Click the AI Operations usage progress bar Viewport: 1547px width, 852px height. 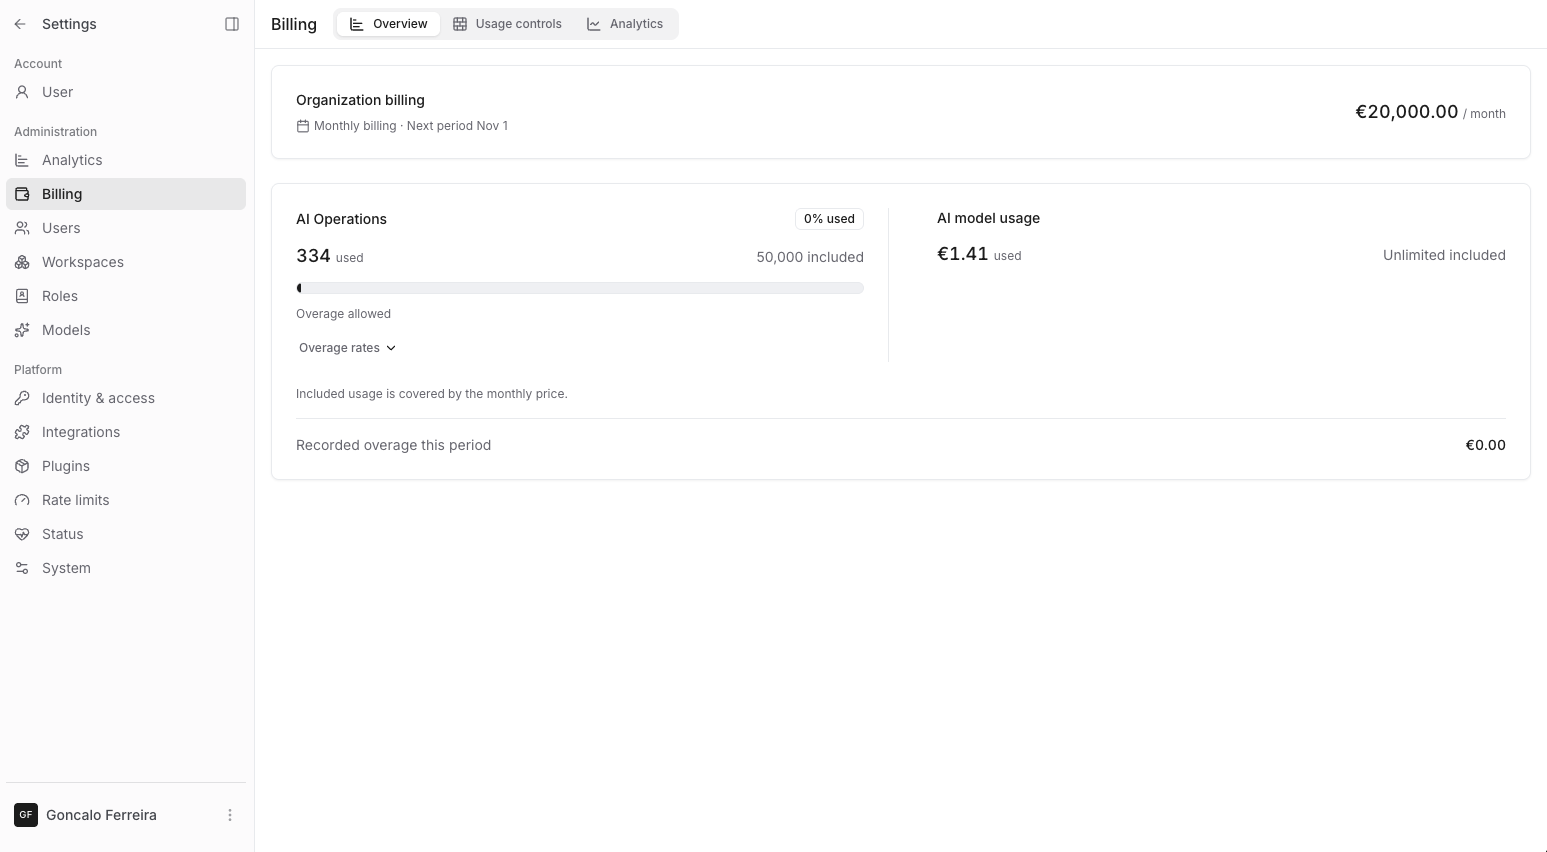pos(580,288)
